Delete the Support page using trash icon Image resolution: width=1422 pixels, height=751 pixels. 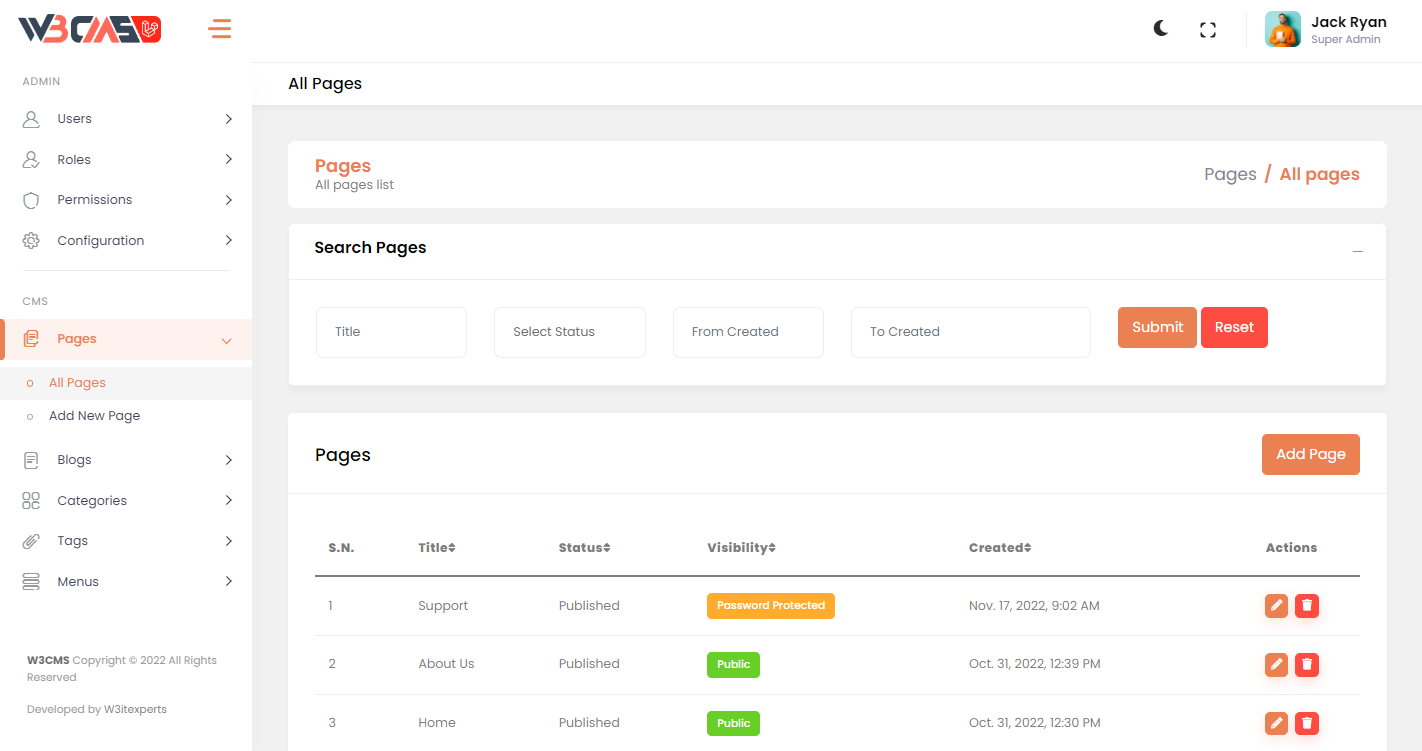1307,606
